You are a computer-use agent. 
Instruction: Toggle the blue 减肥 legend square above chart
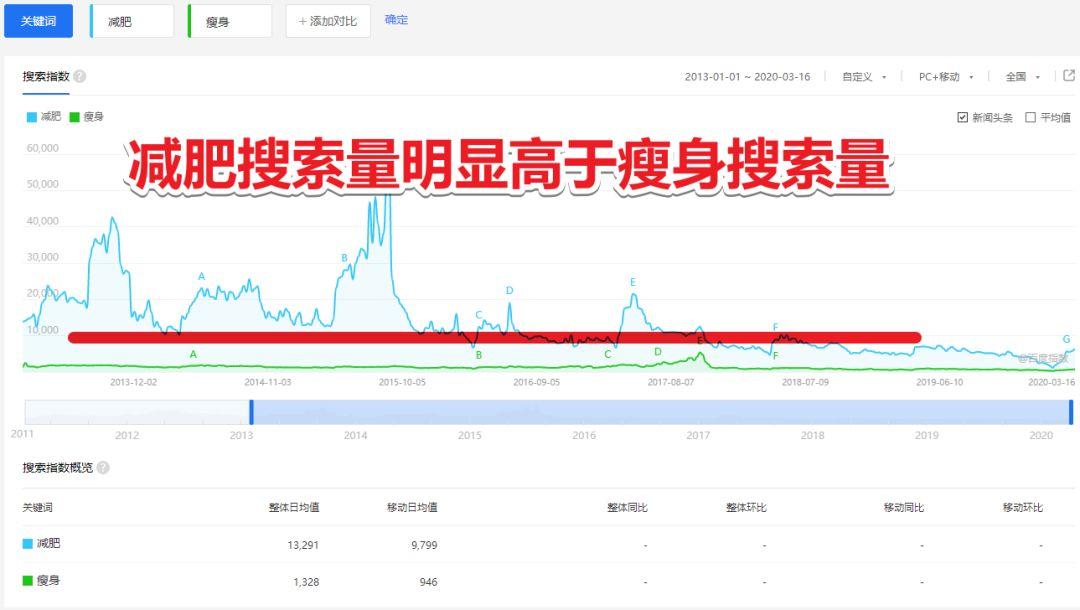tap(32, 117)
